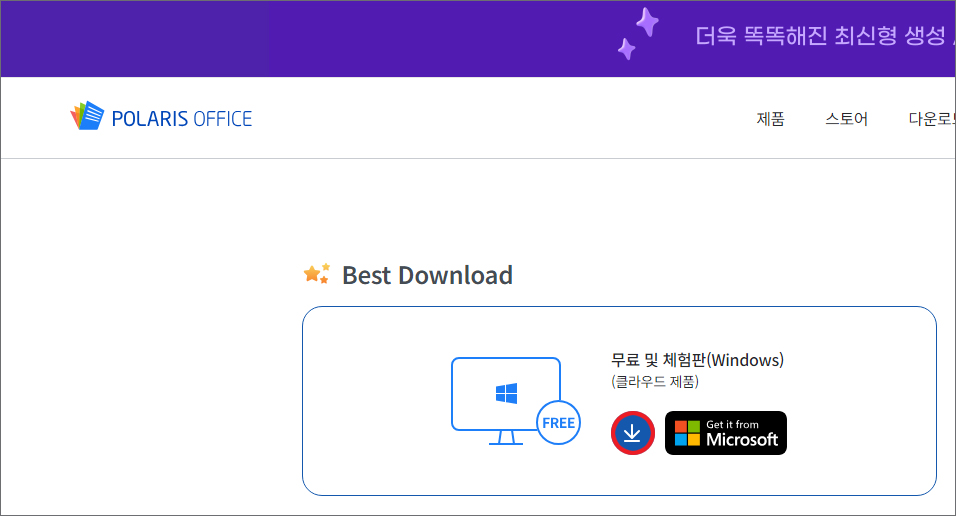
Task: Open the 제품 menu
Action: click(770, 118)
